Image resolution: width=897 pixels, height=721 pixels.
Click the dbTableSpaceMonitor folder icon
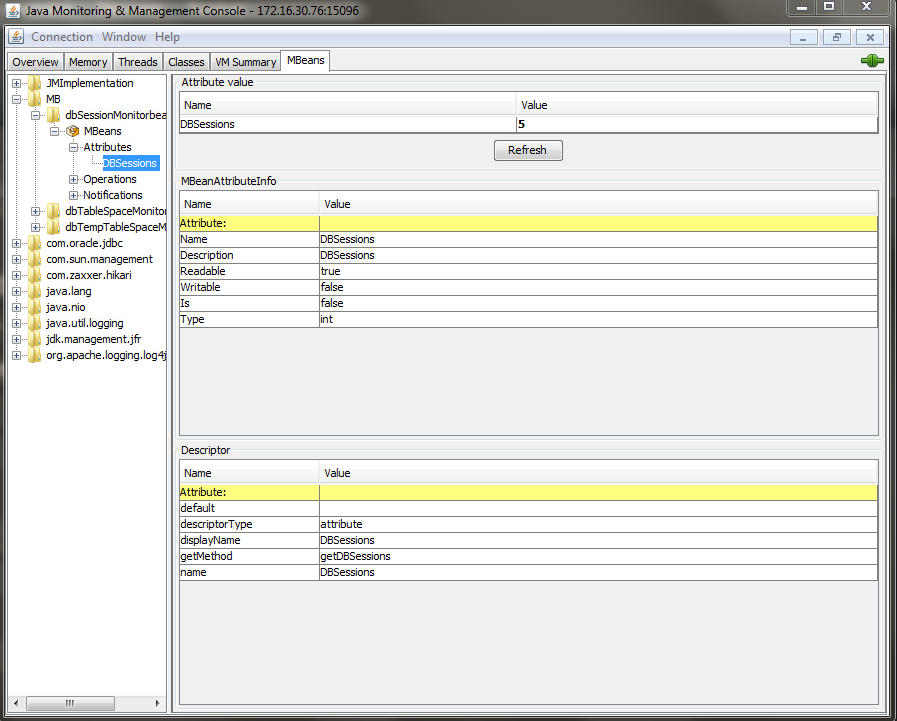(53, 211)
